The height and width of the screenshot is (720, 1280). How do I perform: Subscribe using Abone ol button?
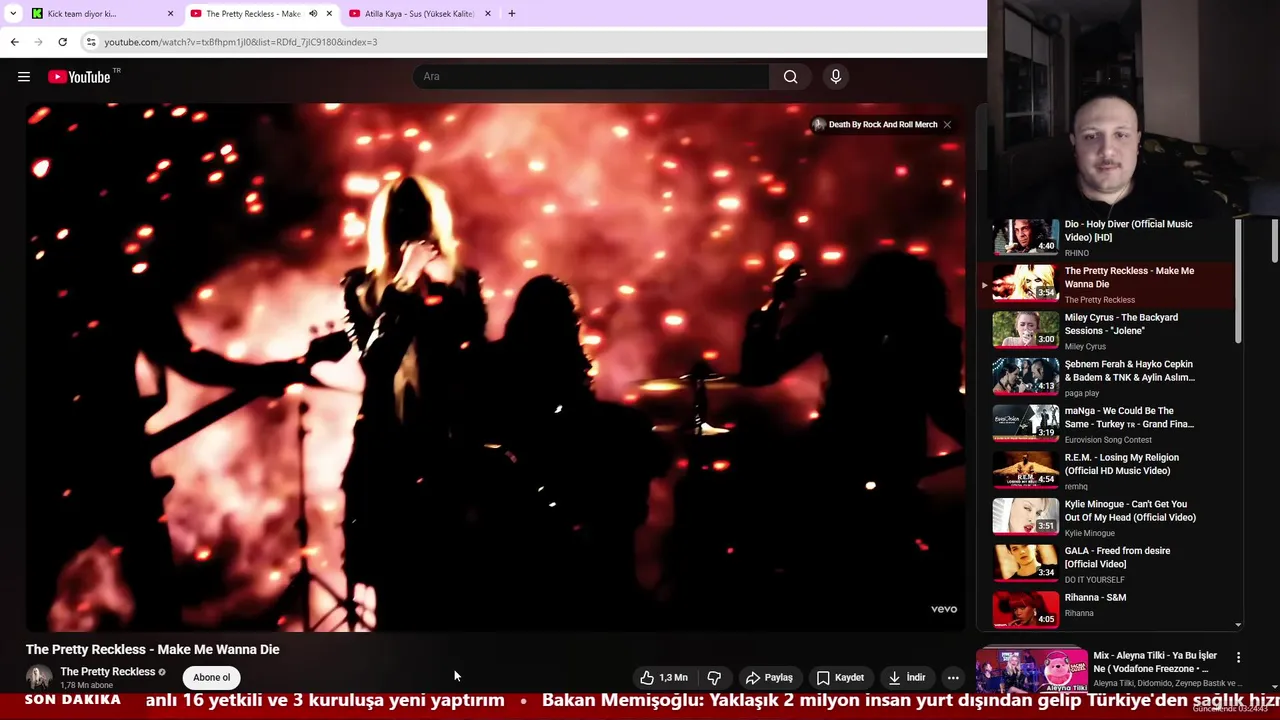(212, 677)
